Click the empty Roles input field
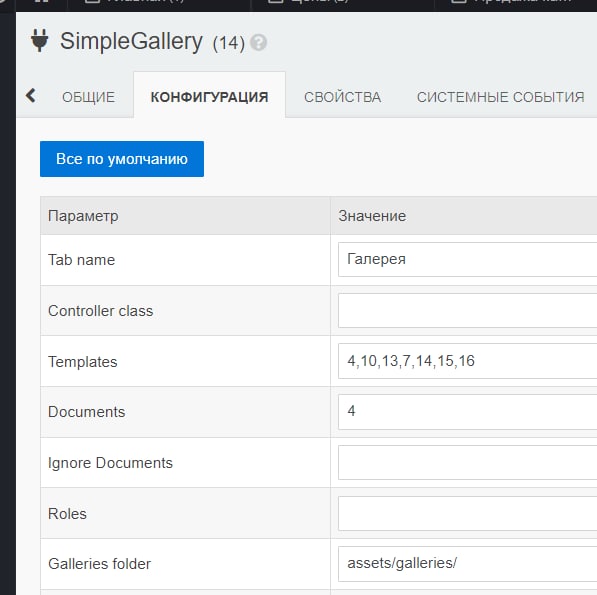Viewport: 597px width, 595px height. click(x=468, y=514)
